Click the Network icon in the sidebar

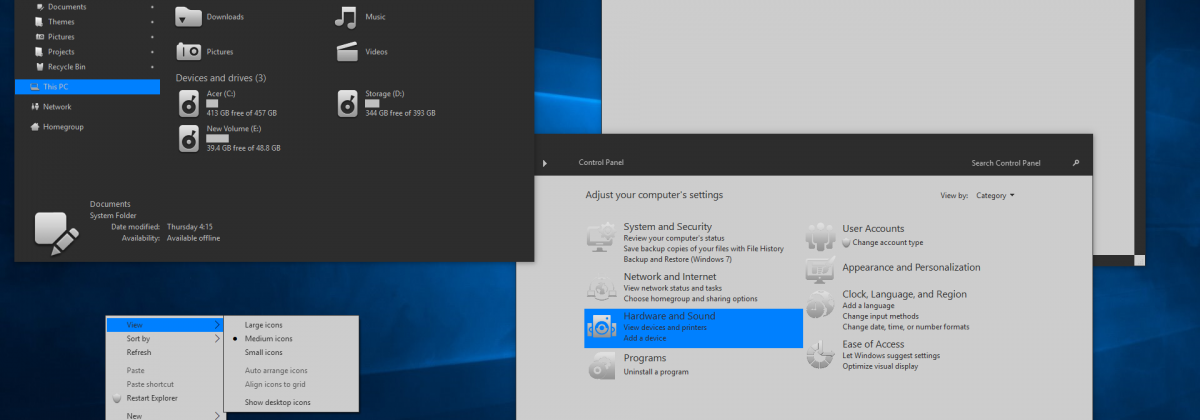pos(35,106)
